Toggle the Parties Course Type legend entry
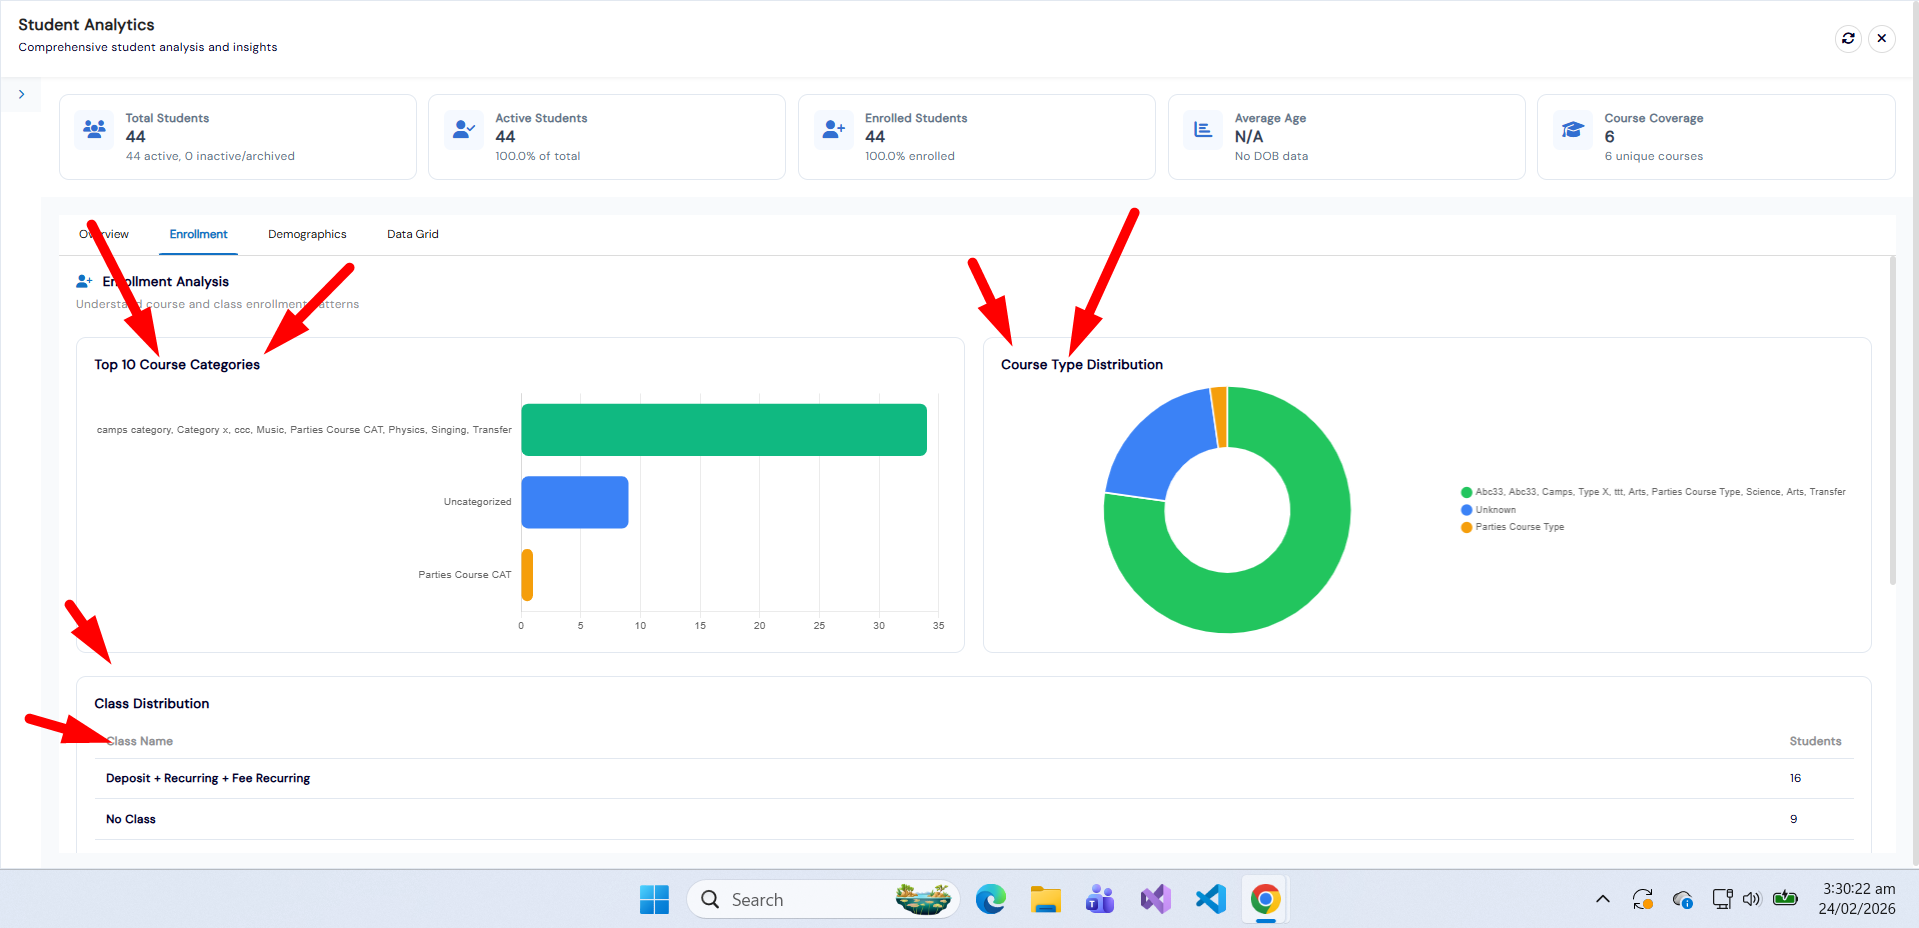The image size is (1919, 928). (x=1512, y=527)
